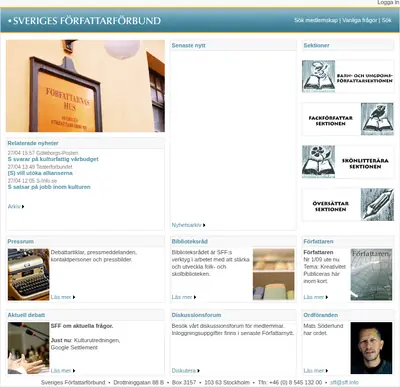Click the '27/04 15:57 Göteborgs-Posten' line

[x=43, y=153]
